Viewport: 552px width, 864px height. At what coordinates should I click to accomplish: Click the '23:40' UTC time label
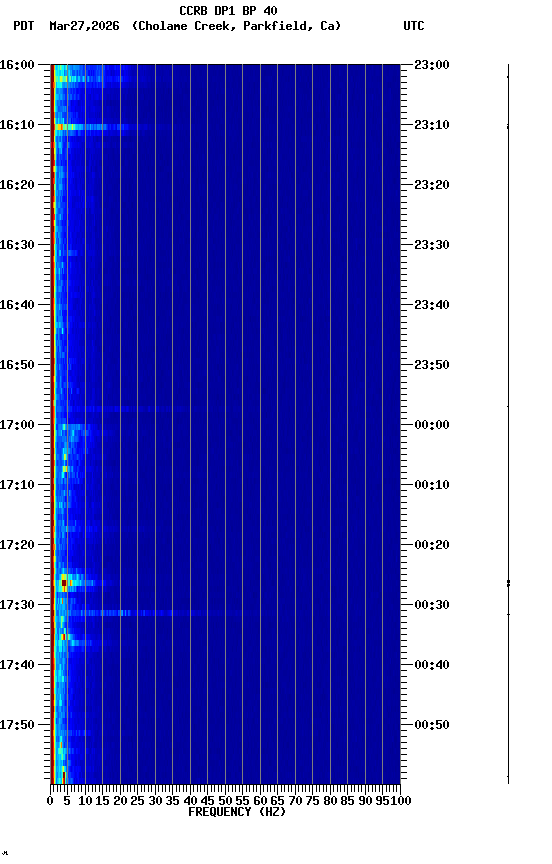click(432, 305)
